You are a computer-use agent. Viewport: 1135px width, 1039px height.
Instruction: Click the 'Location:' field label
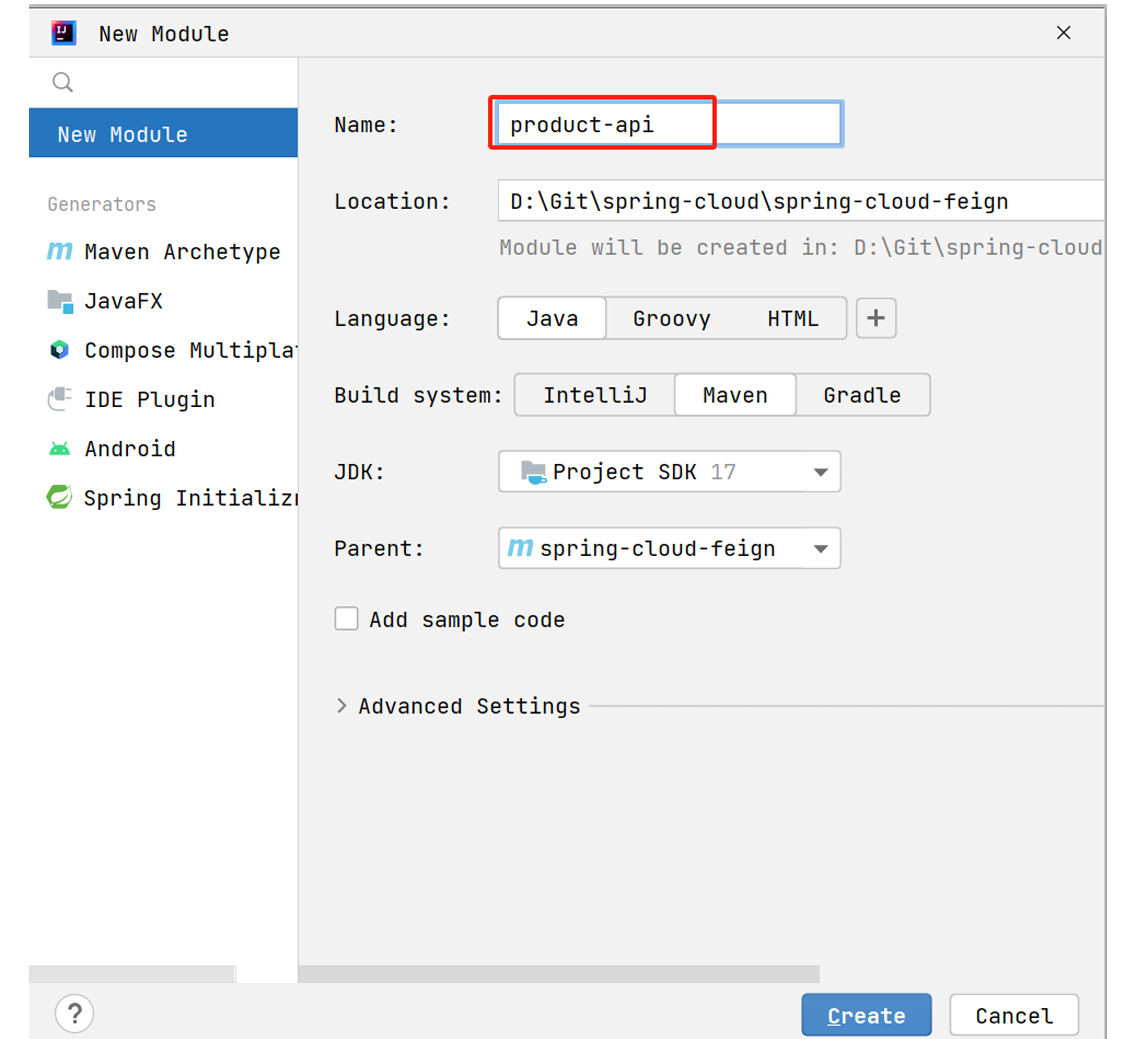tap(392, 201)
